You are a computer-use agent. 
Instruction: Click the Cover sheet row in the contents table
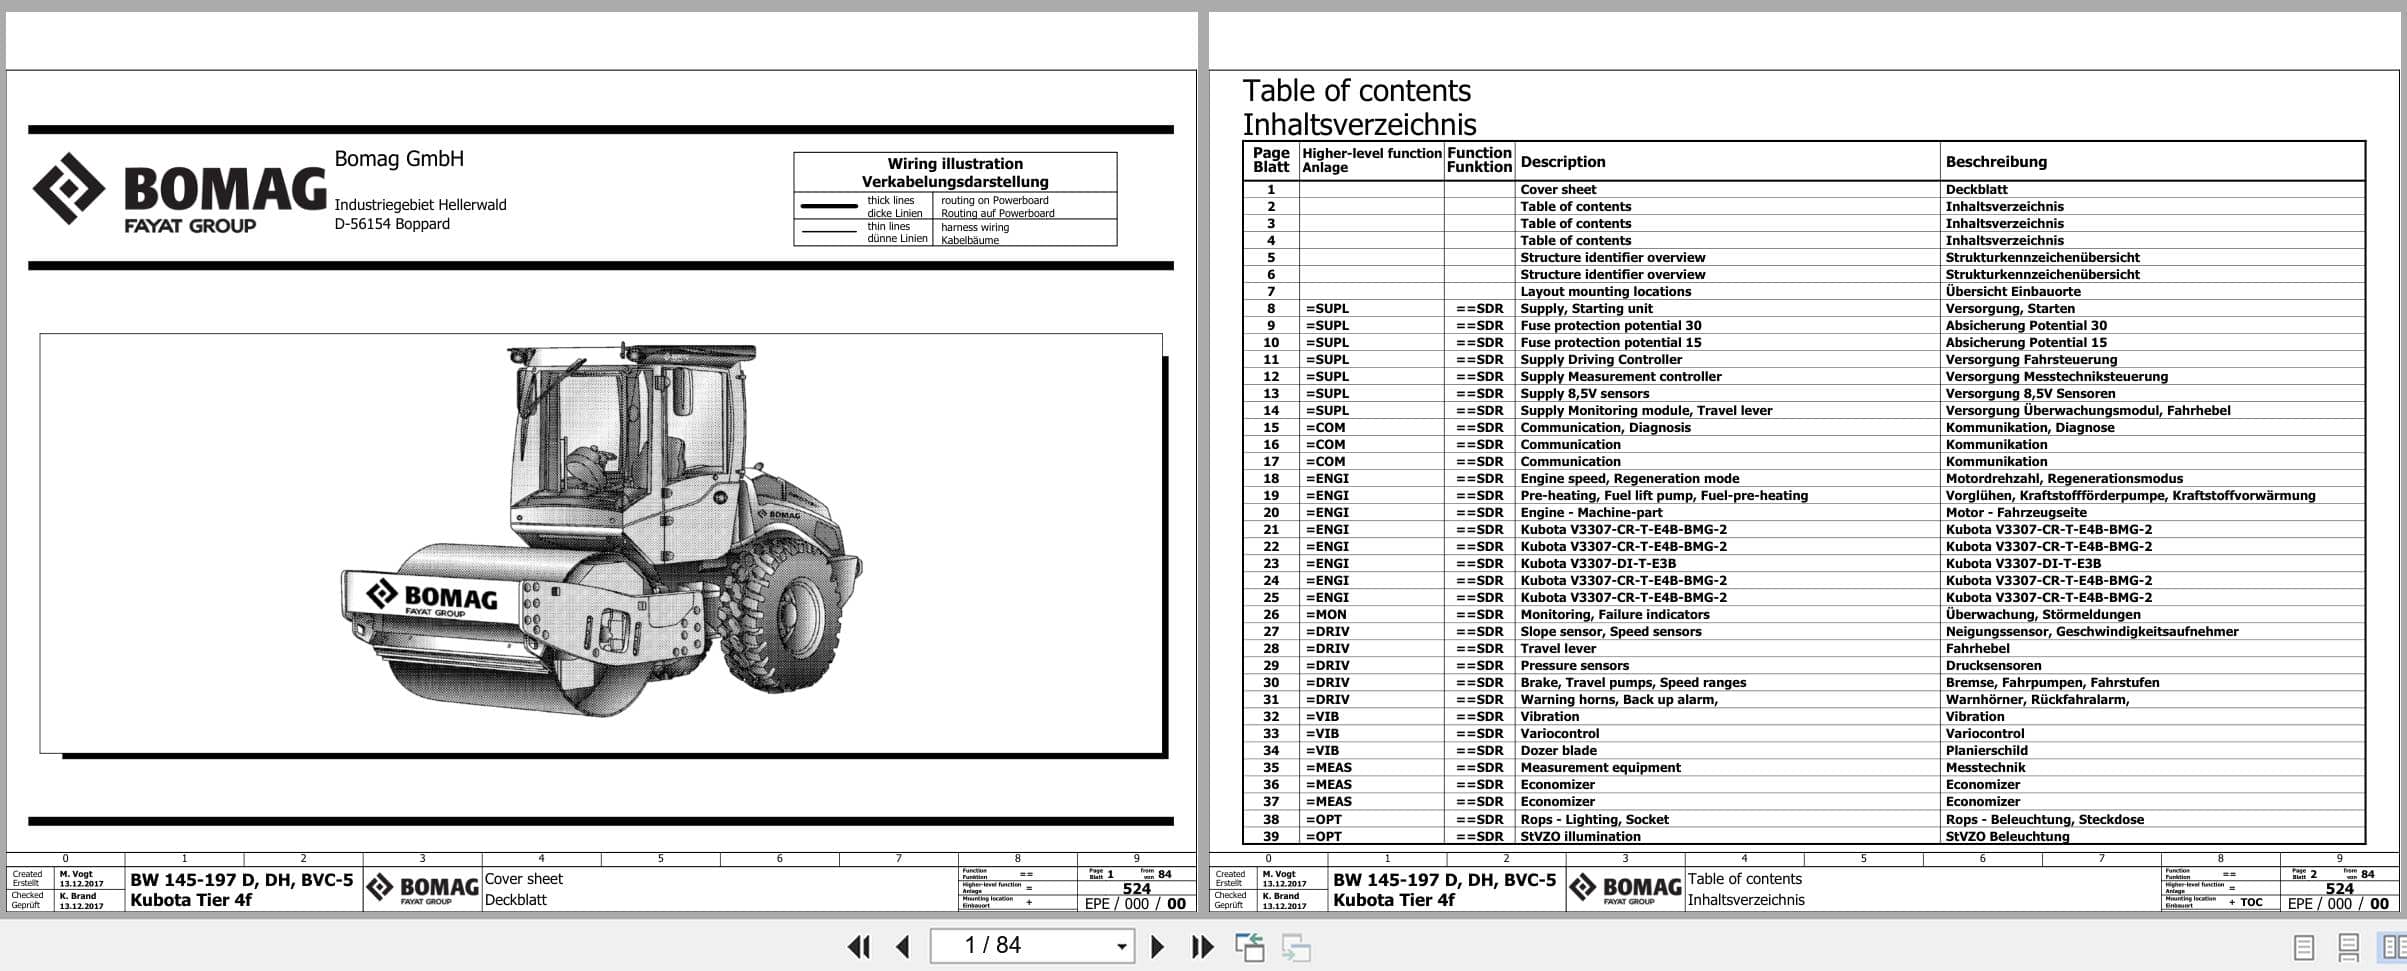pos(1804,190)
